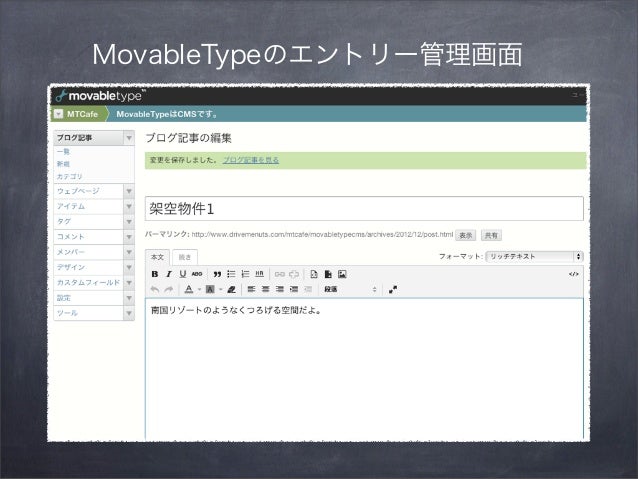Expand the ツール sidebar menu arrow
638x479 pixels.
129,313
